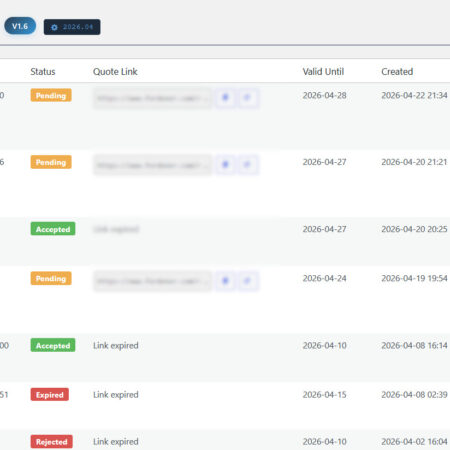
Task: Click the Link expired text in the Rejected row
Action: click(x=116, y=442)
